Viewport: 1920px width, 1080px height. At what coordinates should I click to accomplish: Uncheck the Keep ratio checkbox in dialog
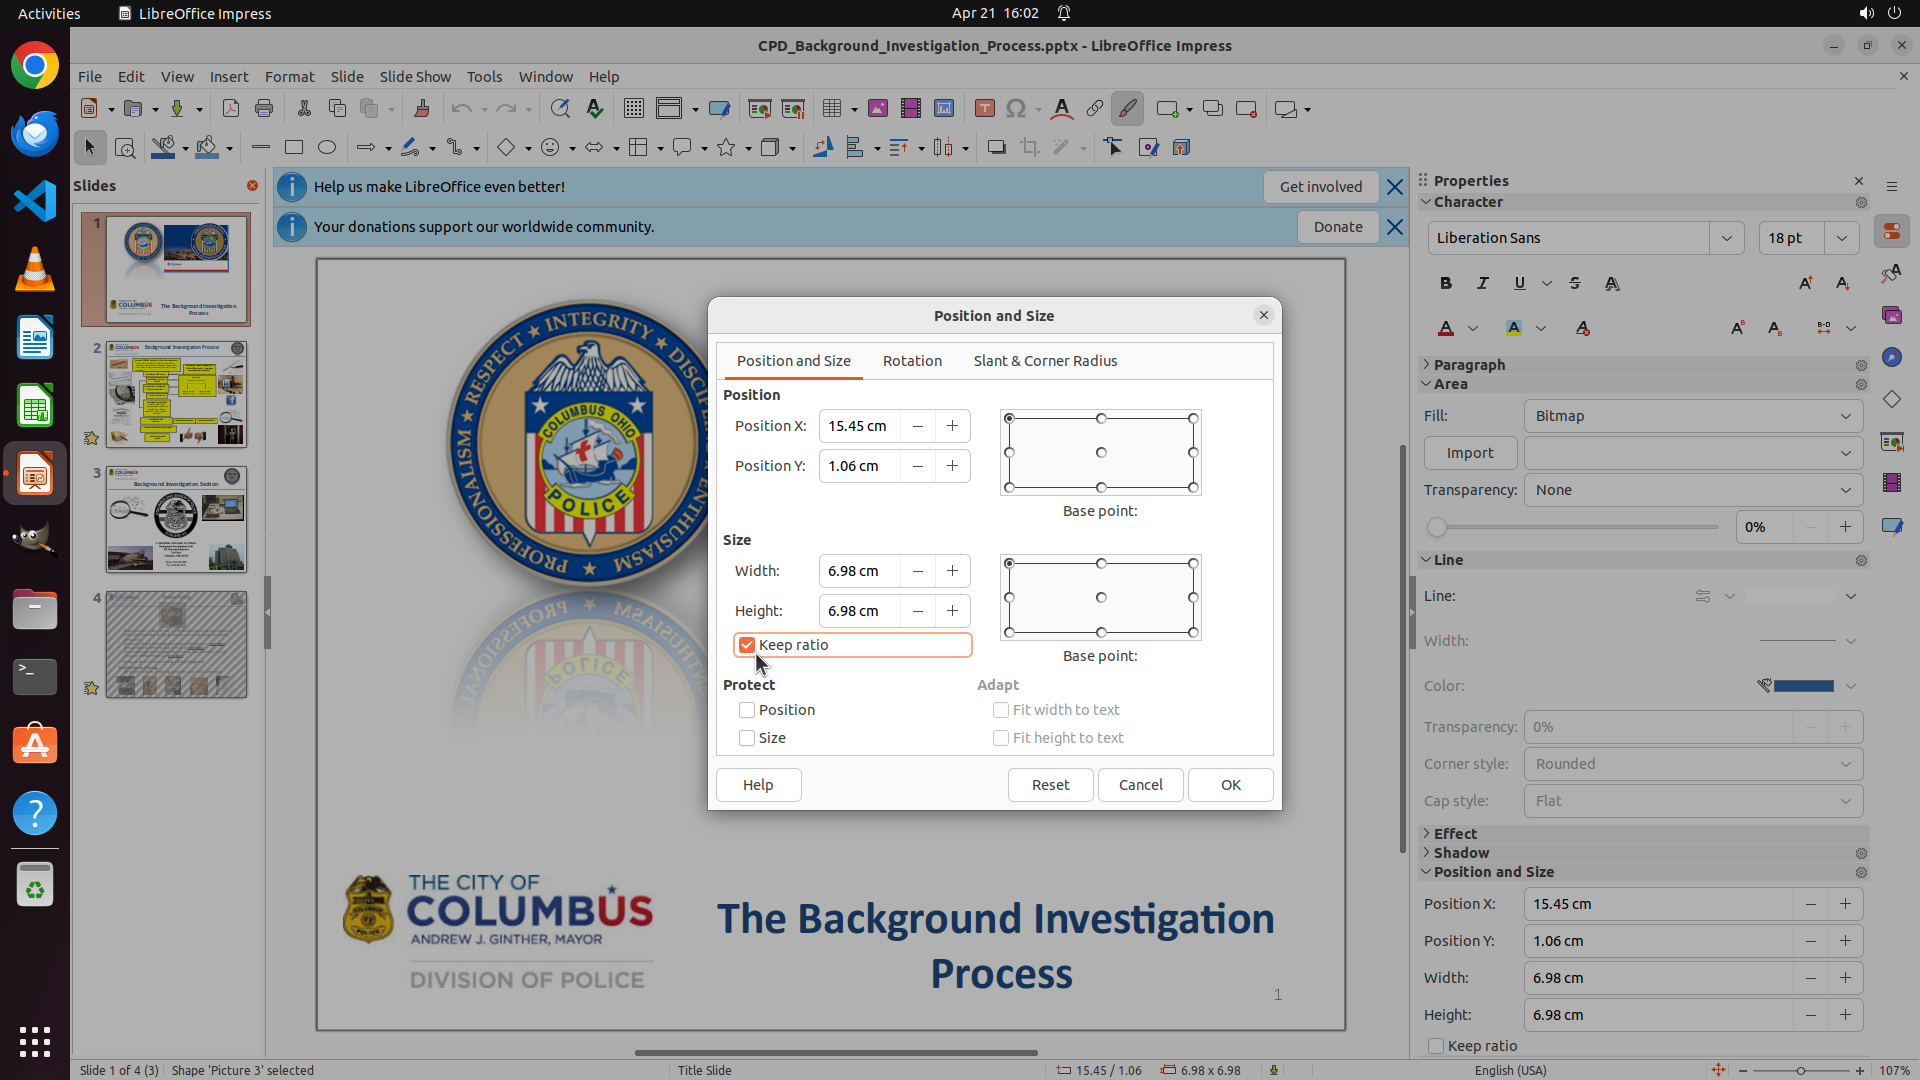[x=747, y=645]
